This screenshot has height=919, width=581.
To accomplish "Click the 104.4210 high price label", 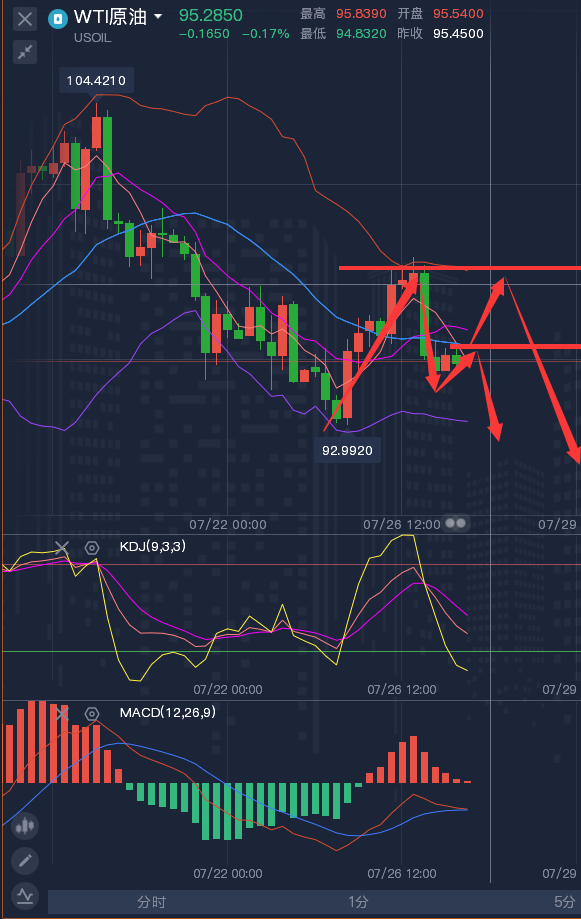I will (96, 81).
